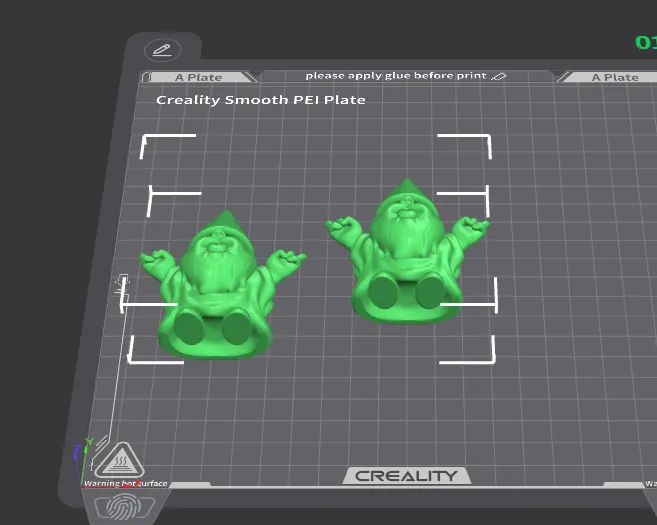Click the right 'A Plate' label
The width and height of the screenshot is (657, 525).
(x=615, y=78)
